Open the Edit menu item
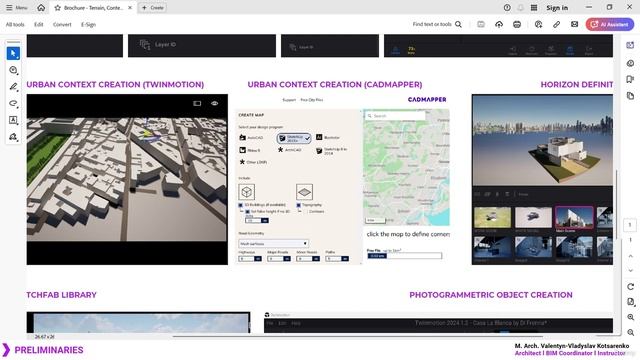This screenshot has width=640, height=360. [39, 24]
